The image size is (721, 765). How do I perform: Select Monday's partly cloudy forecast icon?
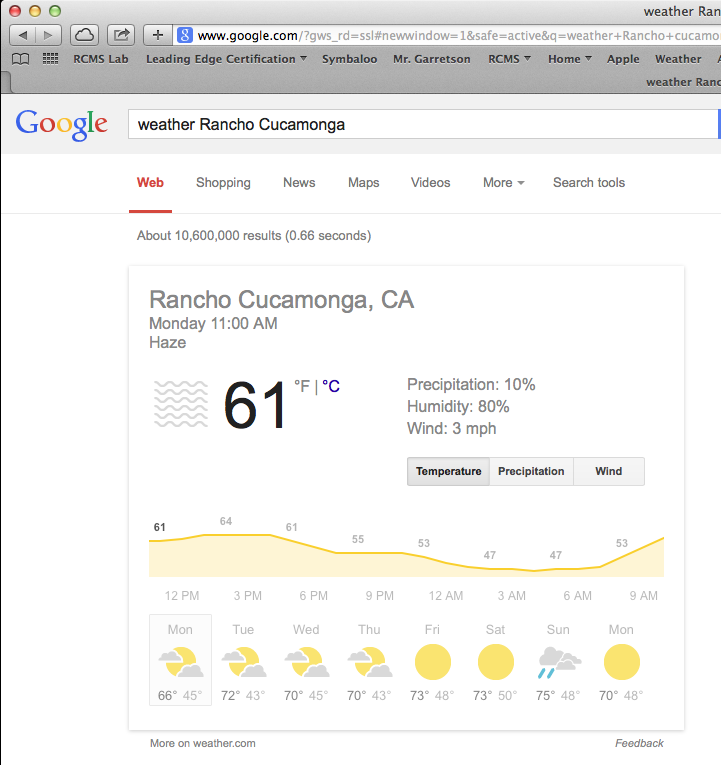[180, 662]
